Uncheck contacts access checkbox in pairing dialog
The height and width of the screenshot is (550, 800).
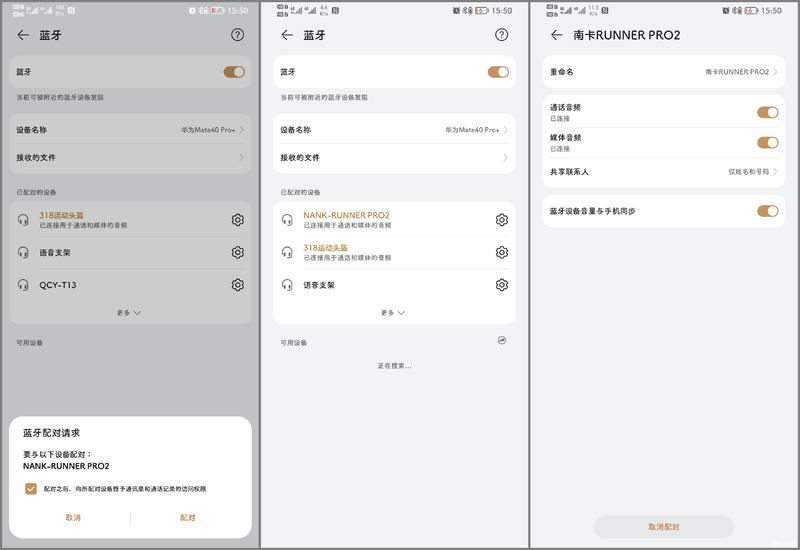click(x=31, y=489)
